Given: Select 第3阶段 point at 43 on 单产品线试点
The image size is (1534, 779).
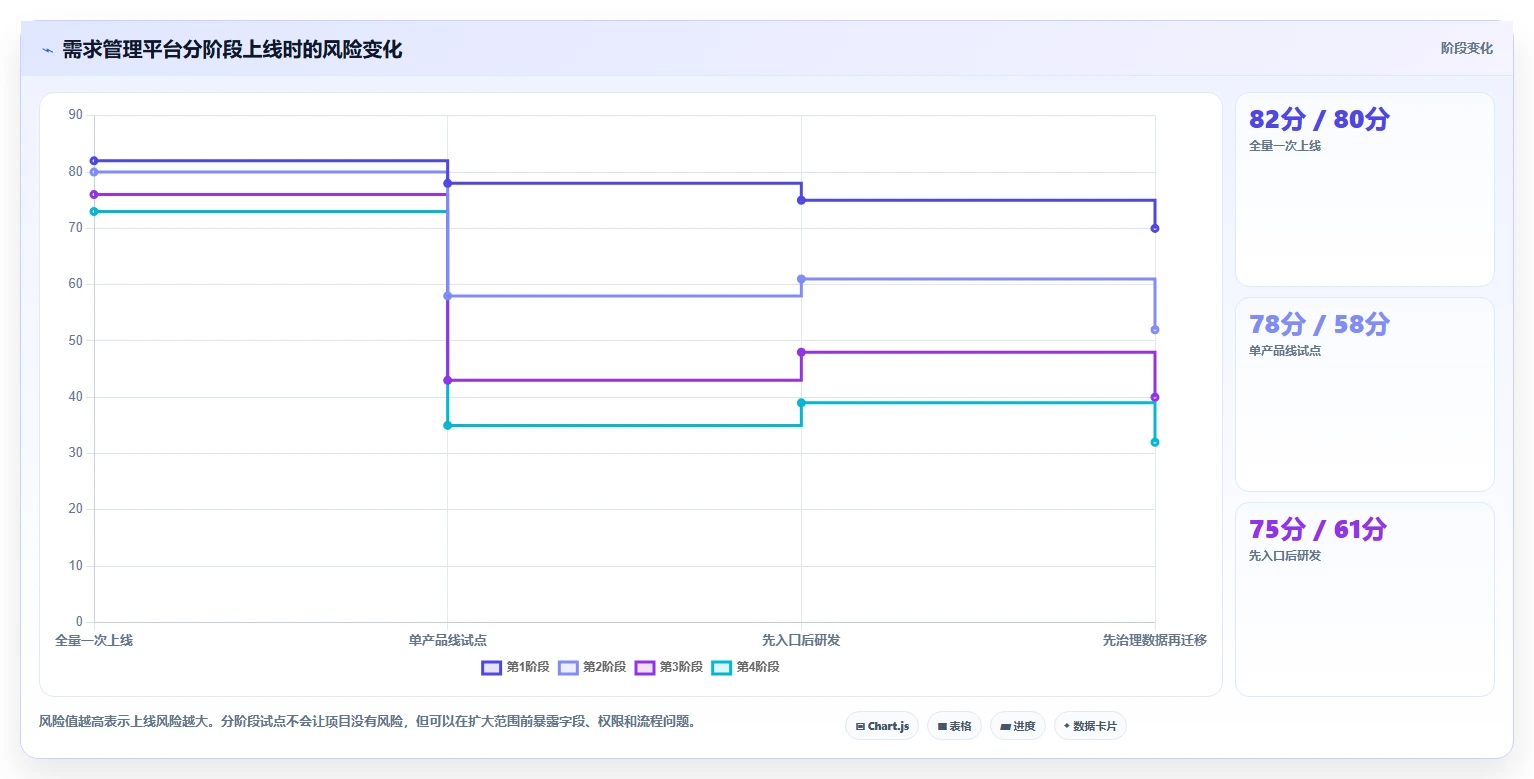Looking at the screenshot, I should point(448,381).
